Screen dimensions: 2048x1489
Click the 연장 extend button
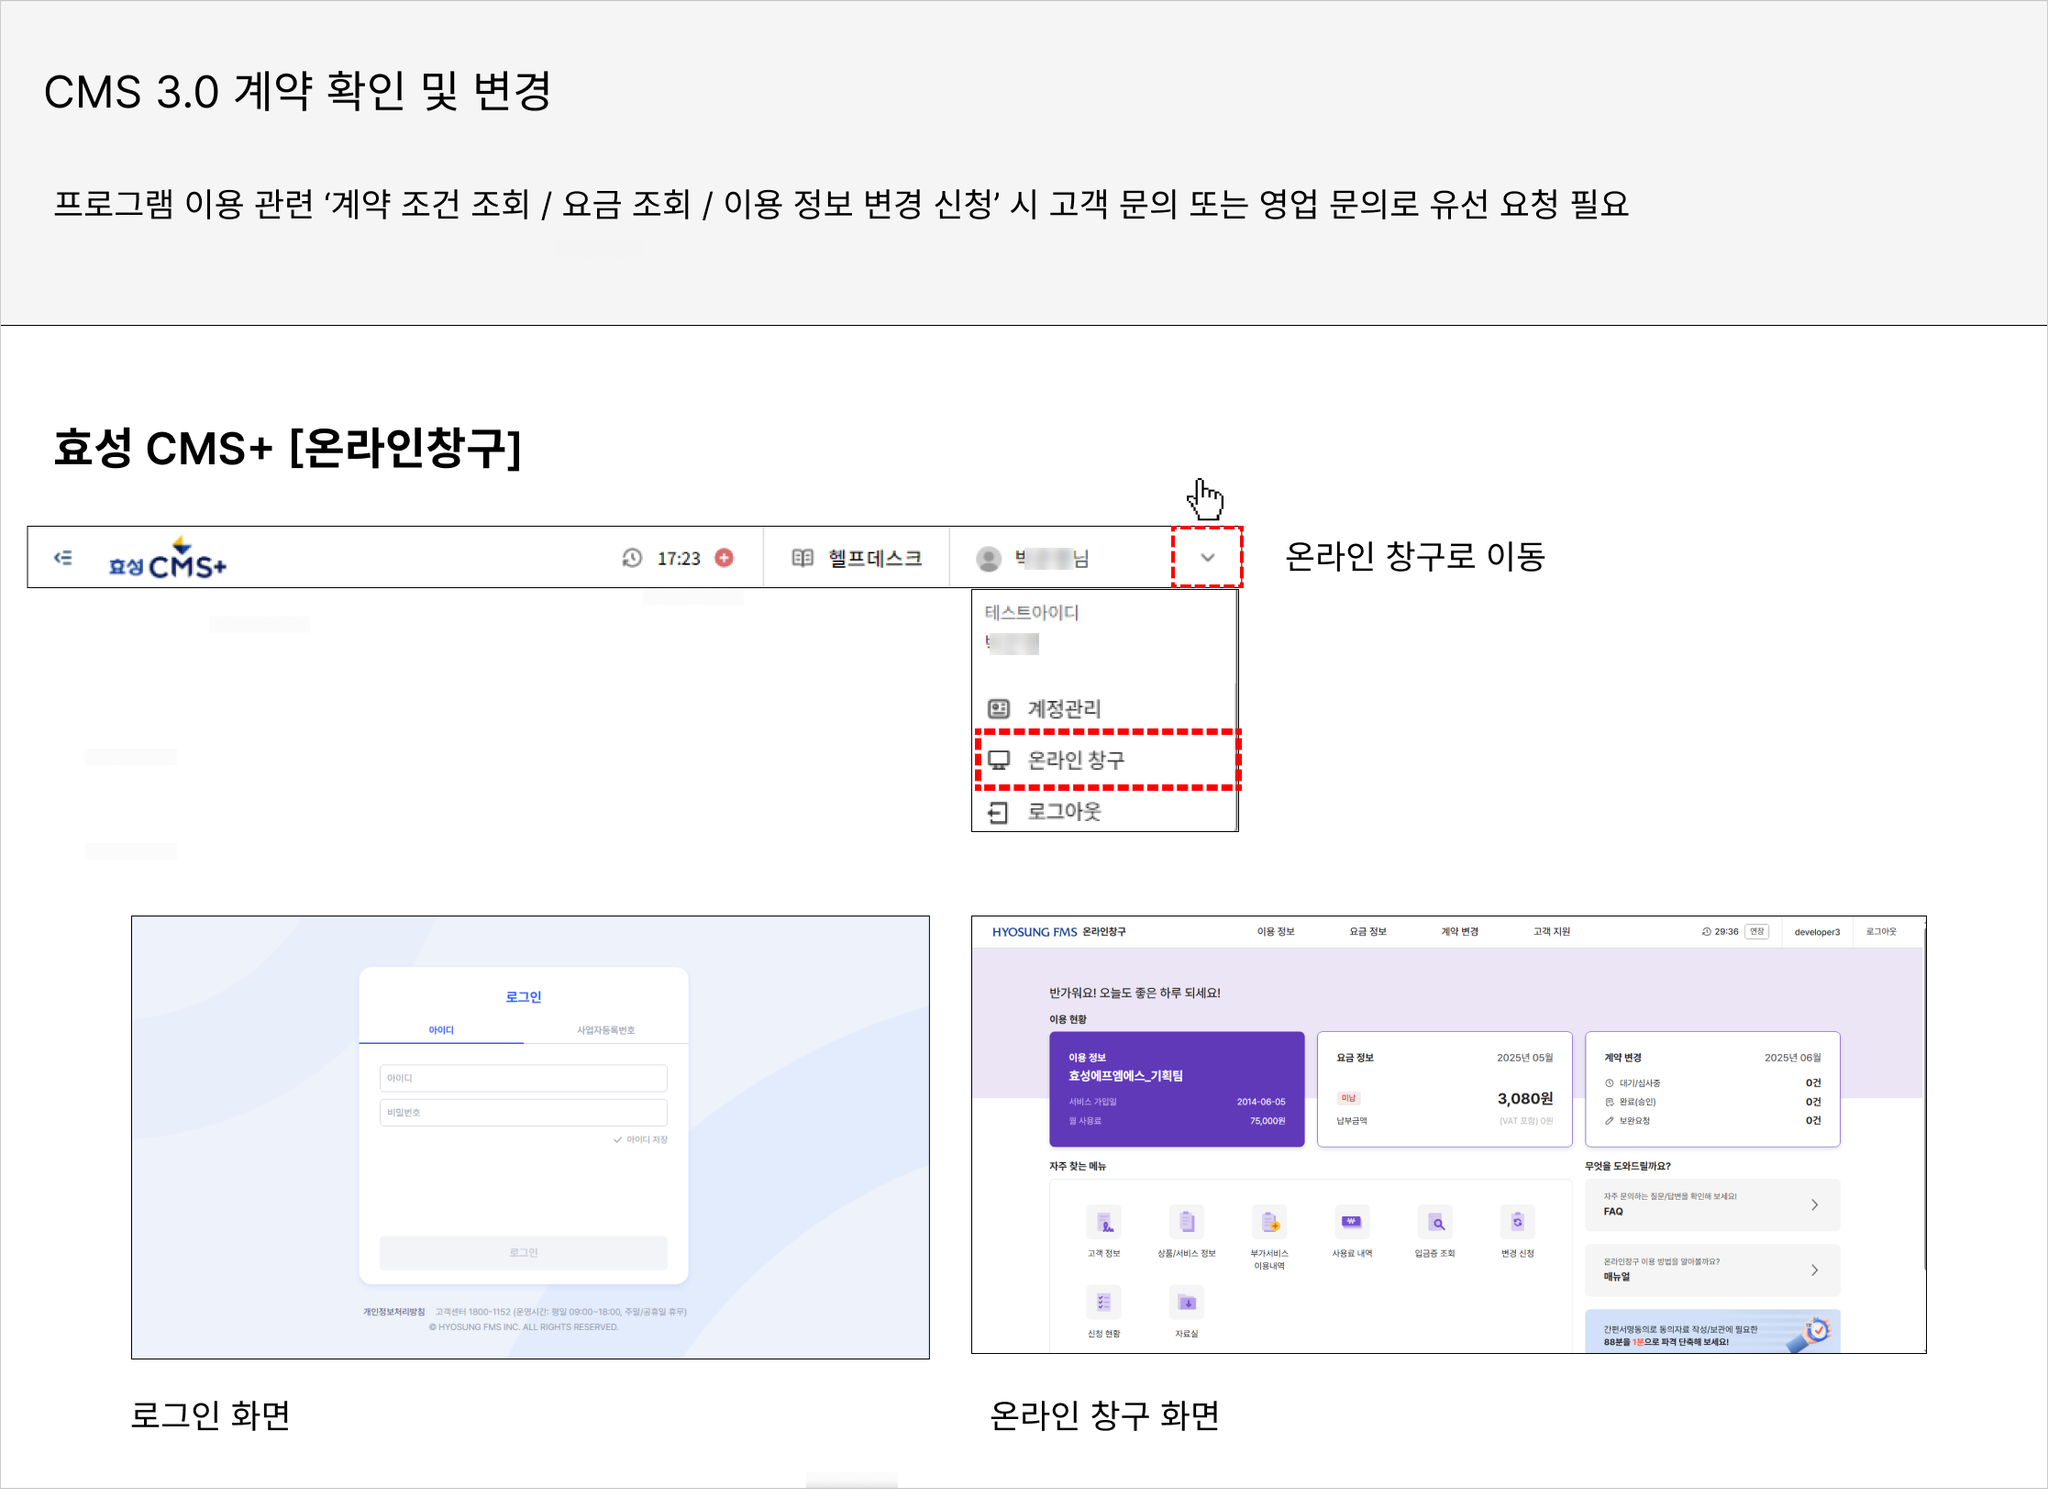click(1757, 932)
